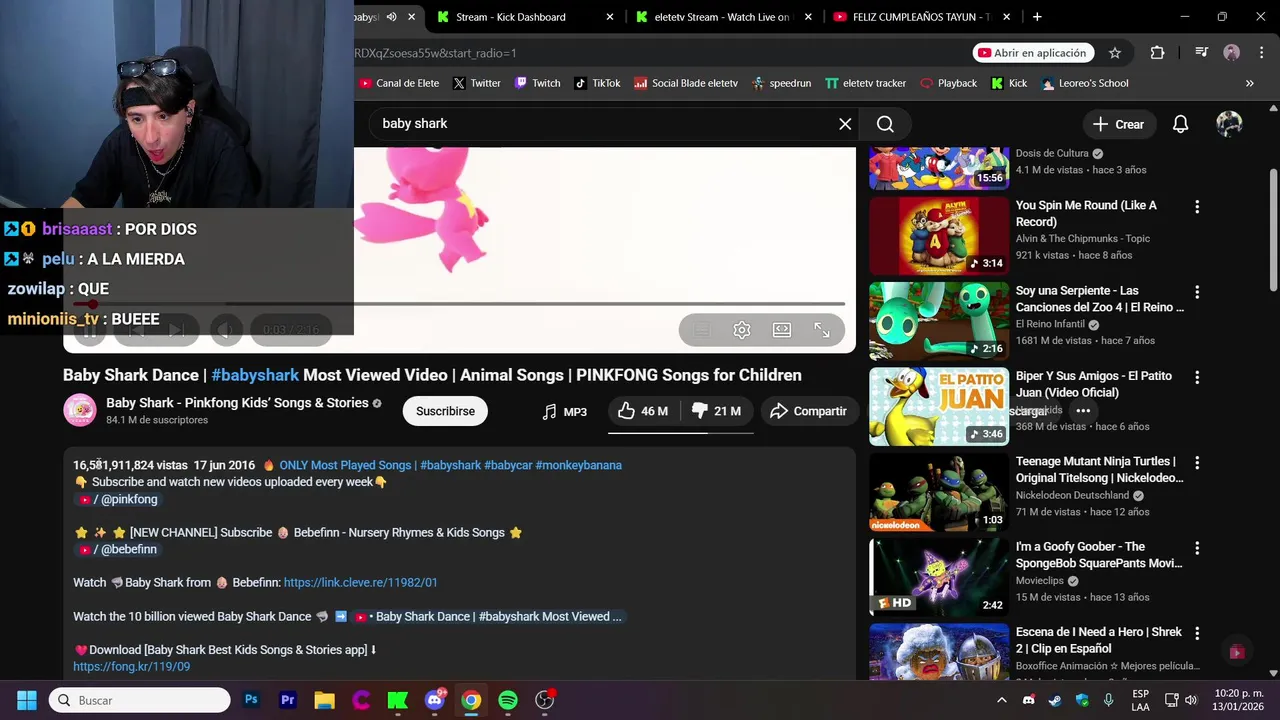The image size is (1280, 720).
Task: Open options menu for Soy una Serpiente
Action: 1196,292
